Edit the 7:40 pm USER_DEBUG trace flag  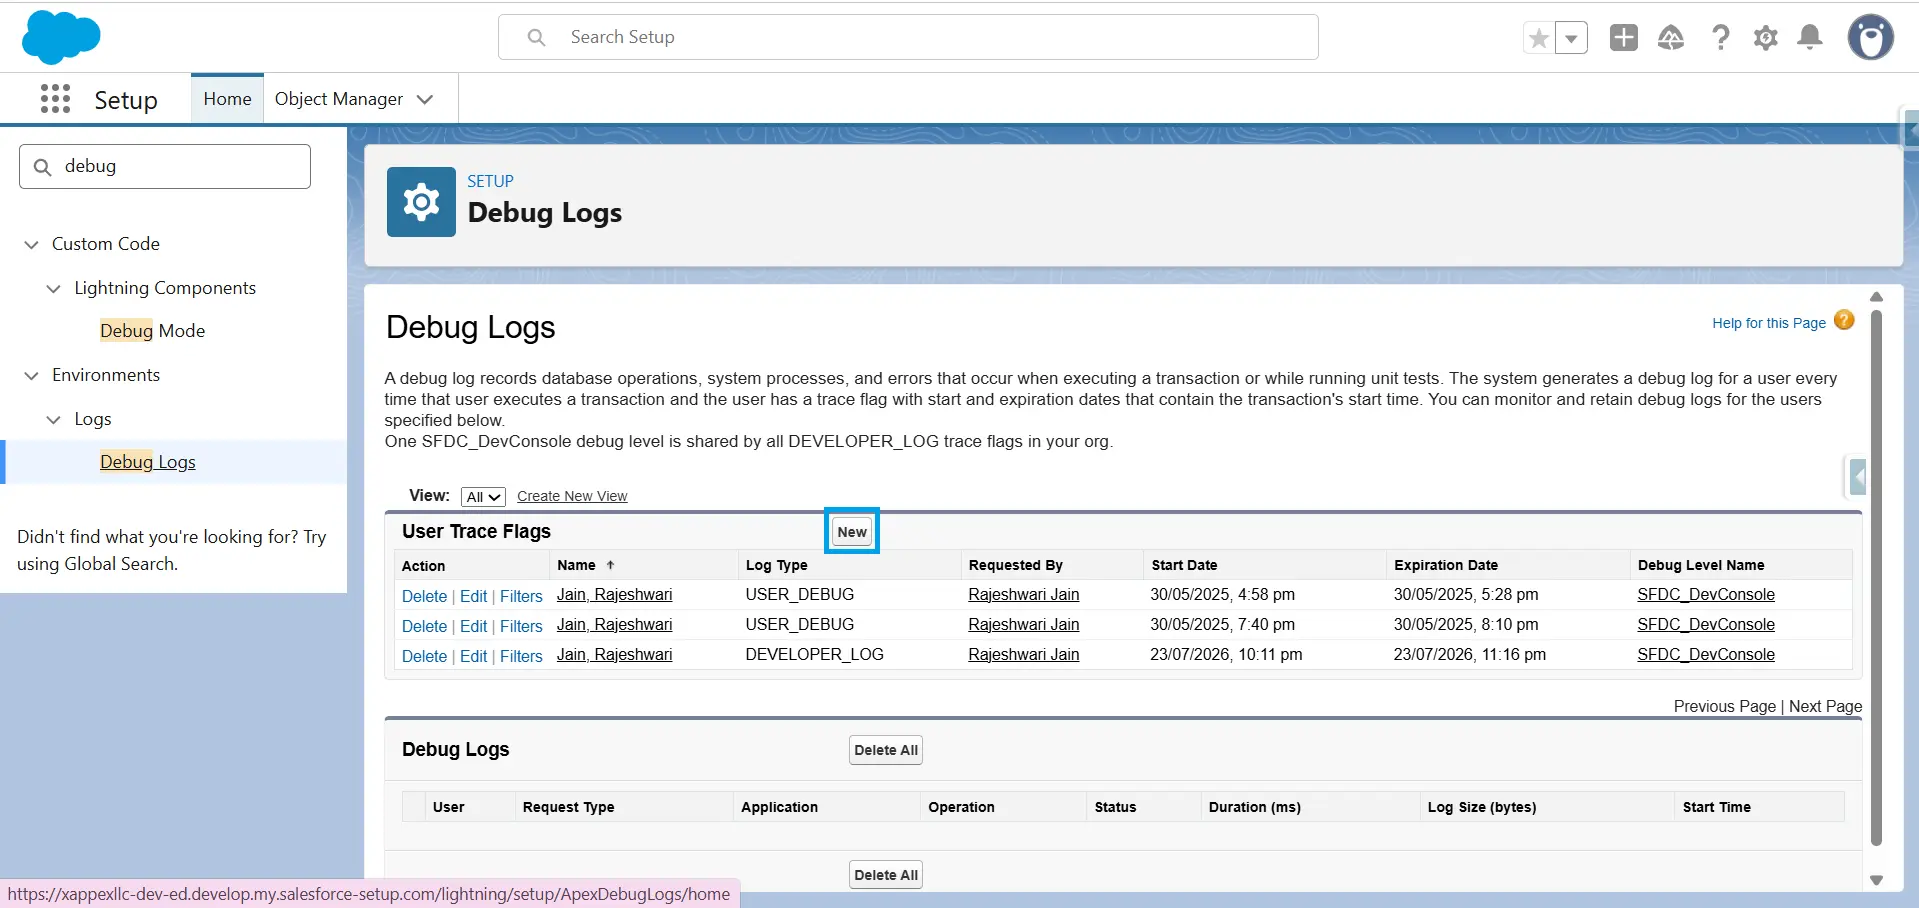[x=473, y=626]
